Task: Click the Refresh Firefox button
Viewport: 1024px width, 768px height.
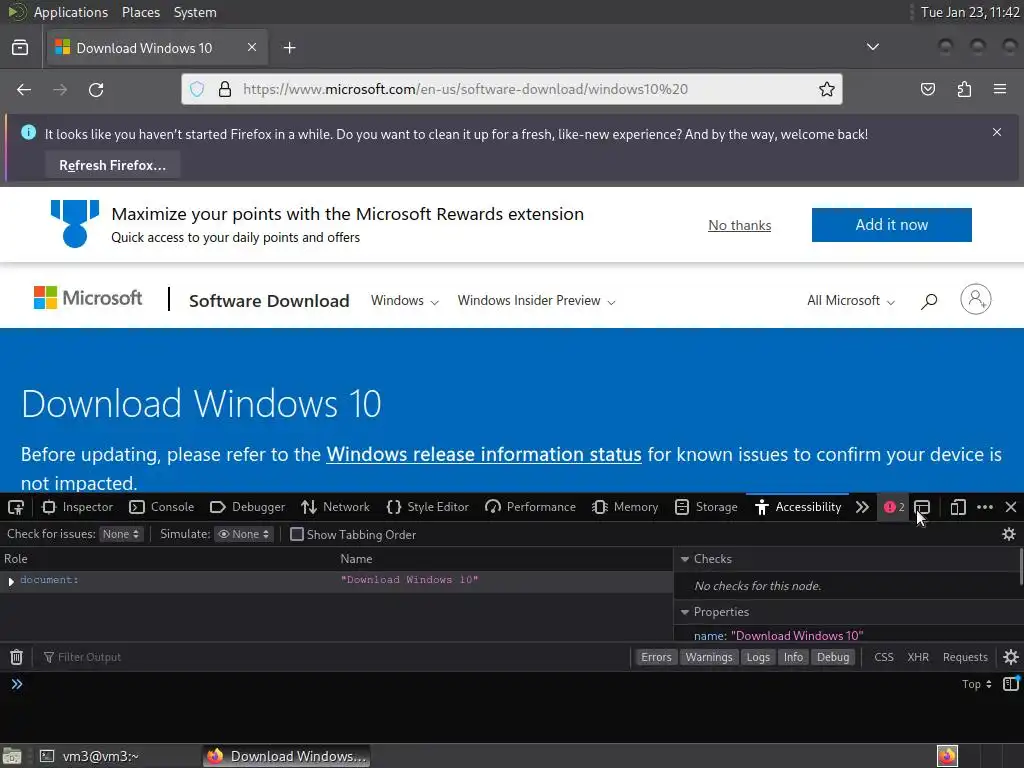Action: [x=112, y=165]
